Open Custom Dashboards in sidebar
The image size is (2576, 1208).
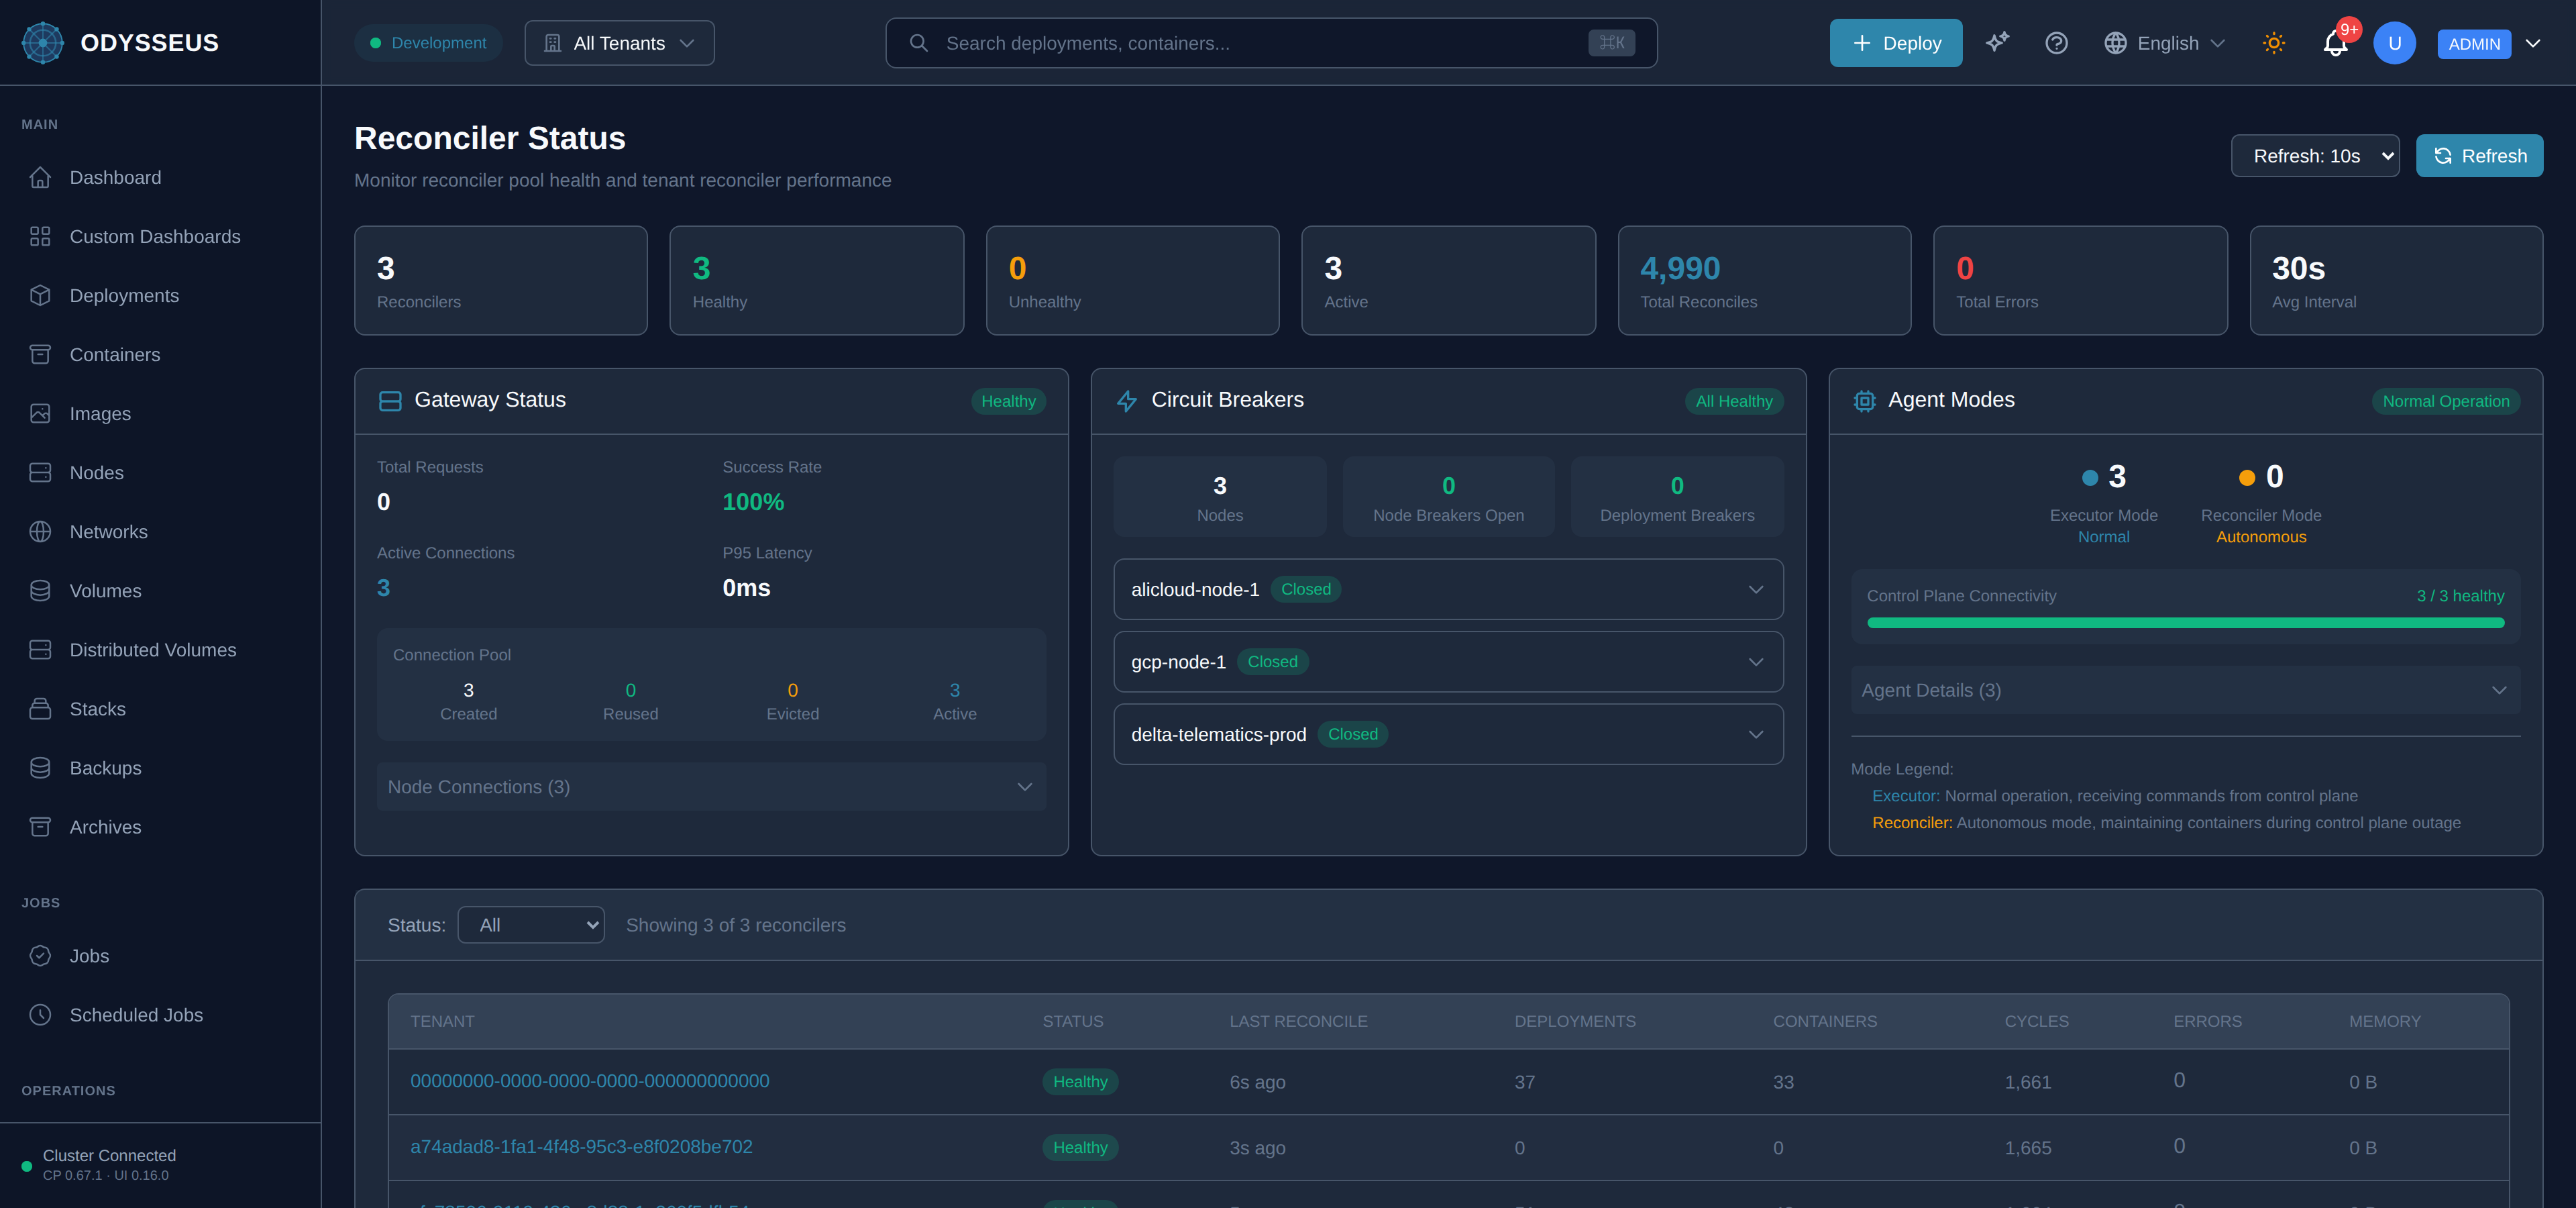[x=160, y=236]
